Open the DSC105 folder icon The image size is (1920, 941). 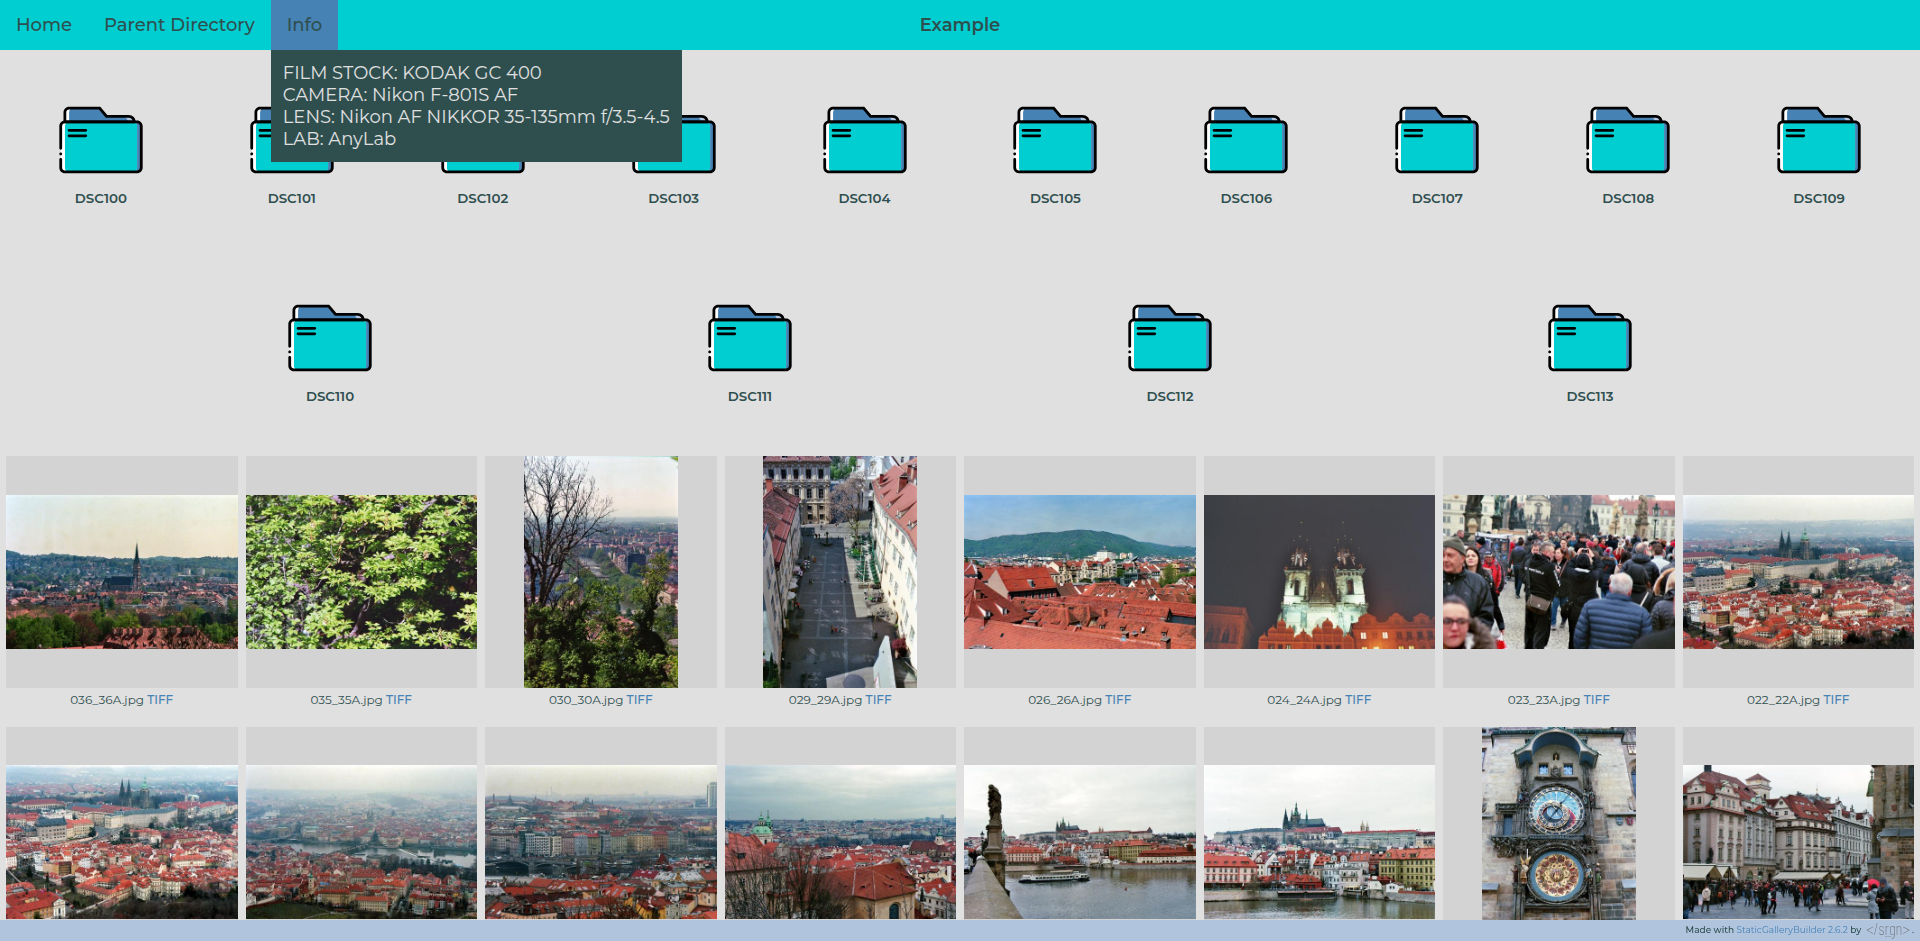1055,141
